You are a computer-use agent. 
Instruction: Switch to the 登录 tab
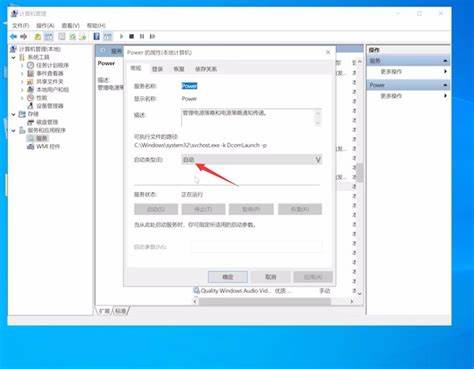[157, 69]
